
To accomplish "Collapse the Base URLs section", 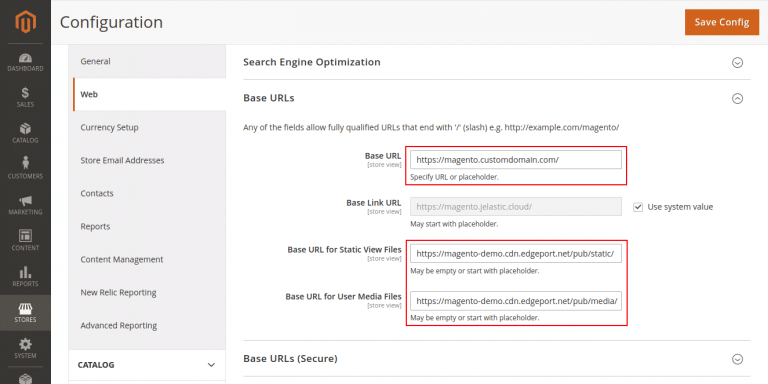I will point(737,98).
